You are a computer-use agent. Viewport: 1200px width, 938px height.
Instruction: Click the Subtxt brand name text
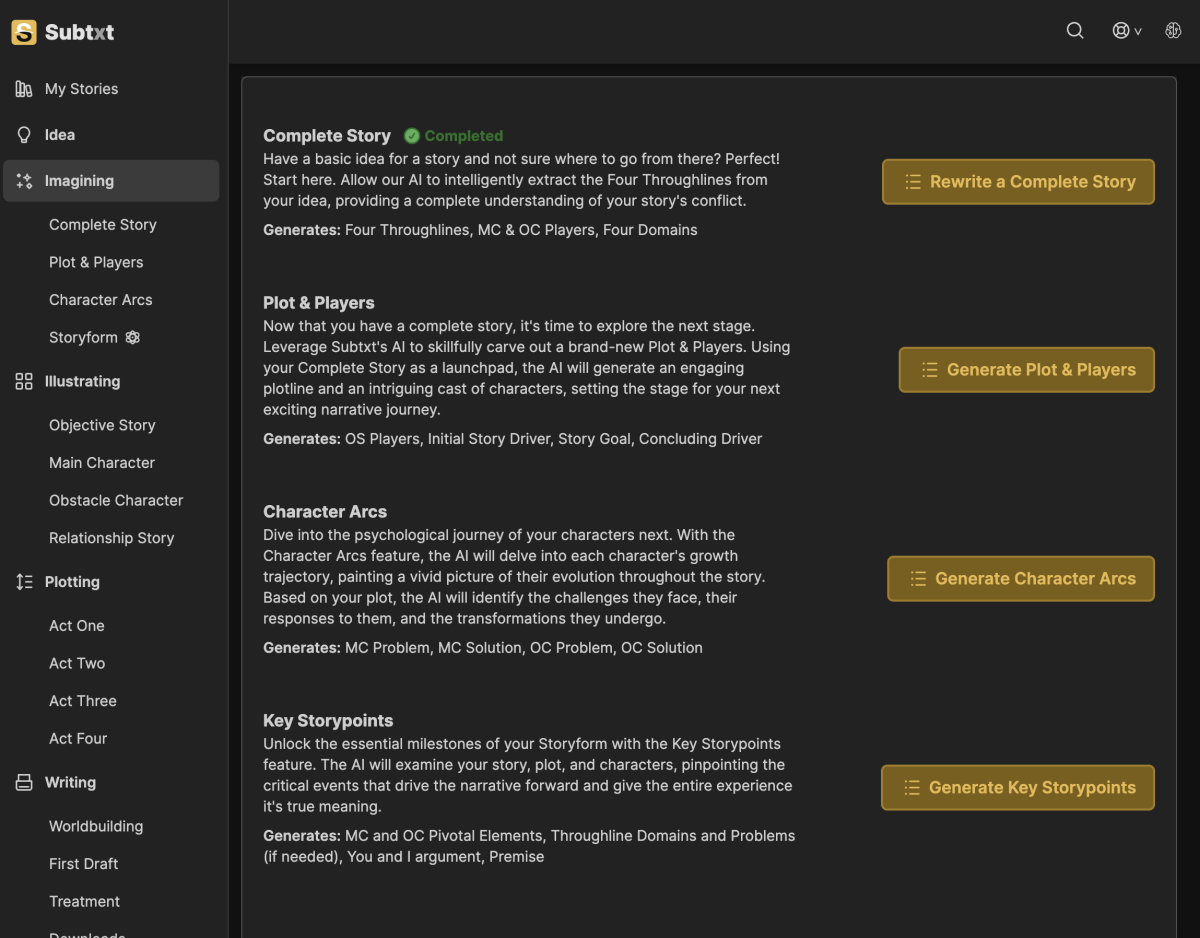79,32
